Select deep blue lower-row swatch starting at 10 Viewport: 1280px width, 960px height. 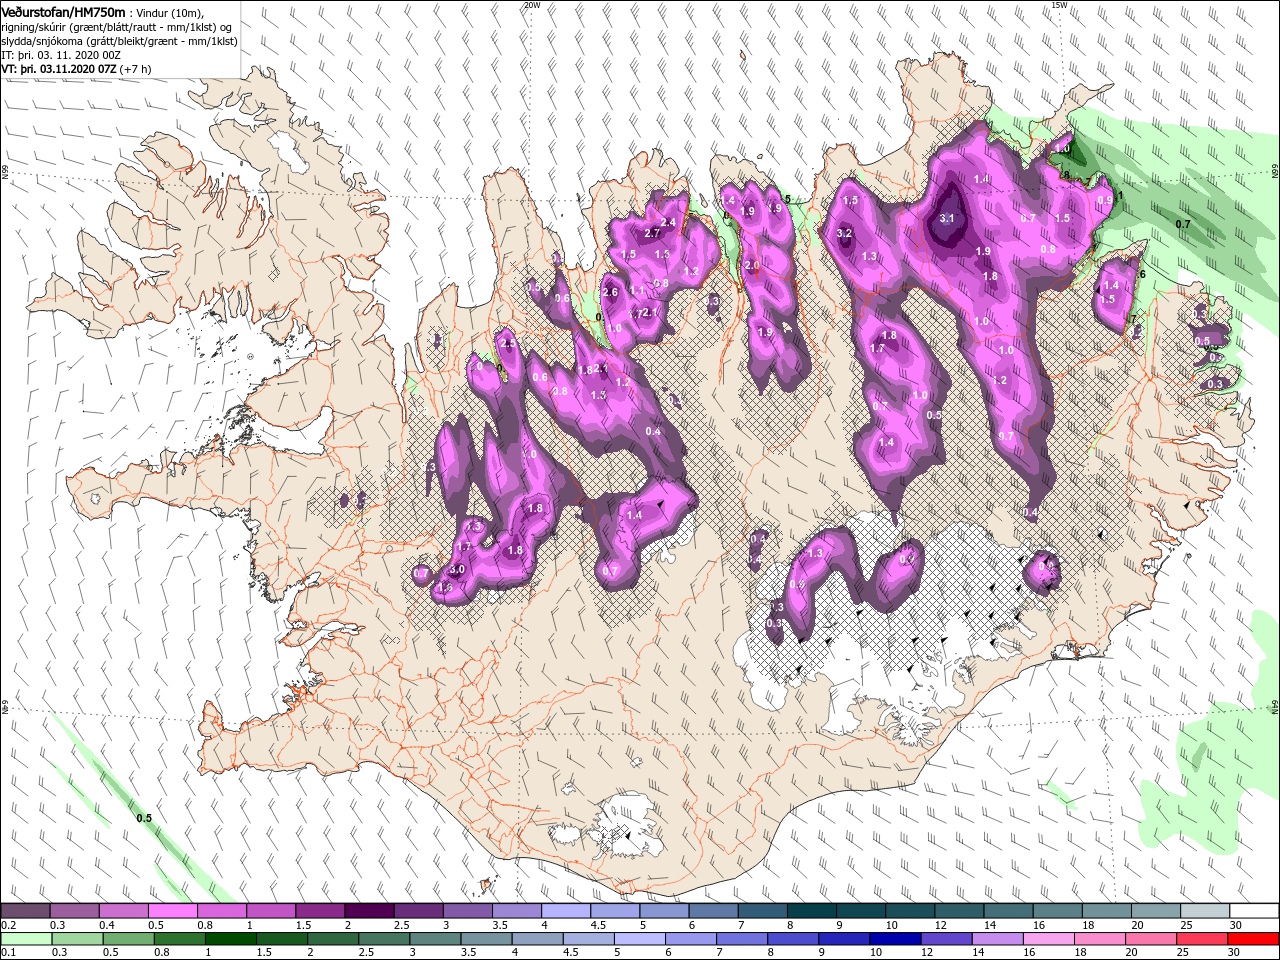(894, 939)
